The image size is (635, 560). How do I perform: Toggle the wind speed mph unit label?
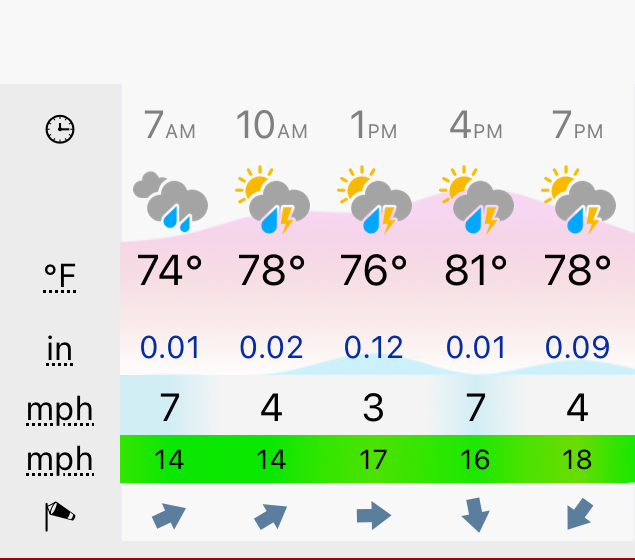pyautogui.click(x=60, y=410)
